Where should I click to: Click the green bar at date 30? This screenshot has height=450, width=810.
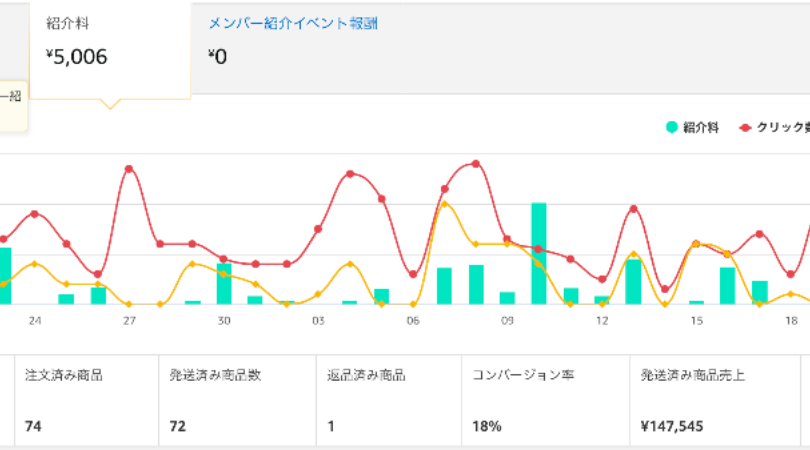coord(224,284)
